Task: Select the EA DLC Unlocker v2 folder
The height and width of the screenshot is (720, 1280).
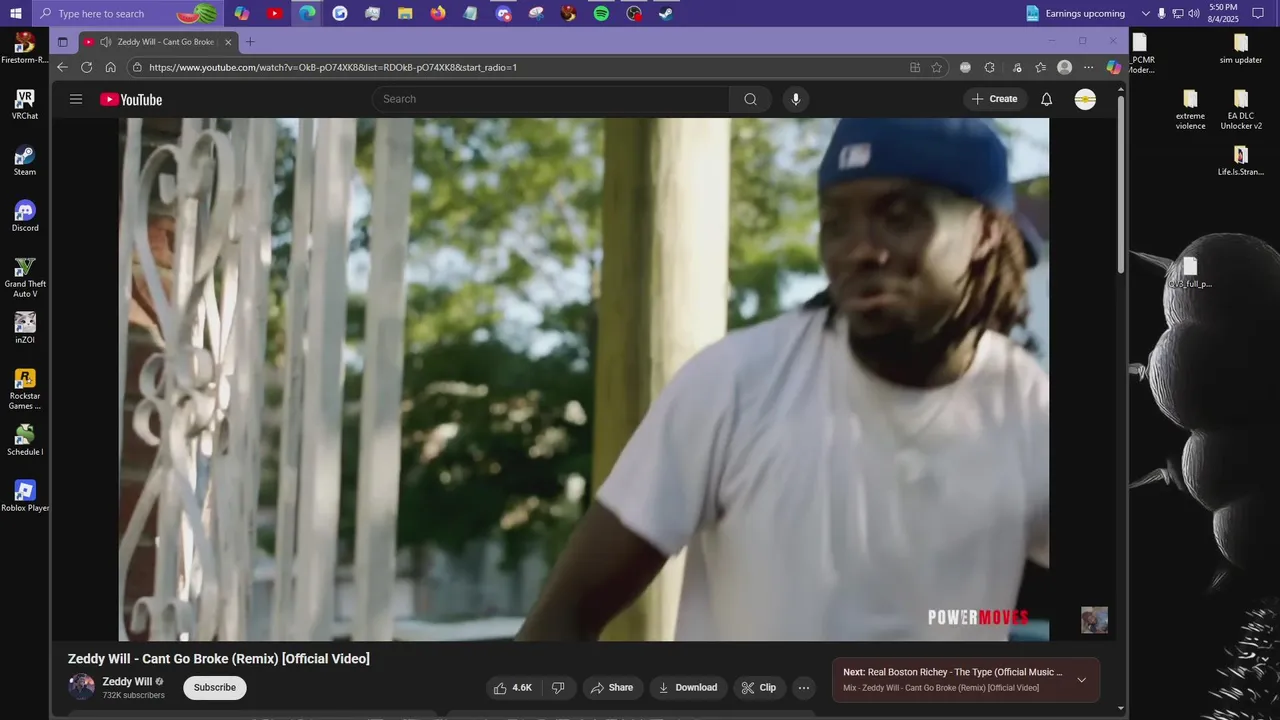Action: click(1241, 110)
